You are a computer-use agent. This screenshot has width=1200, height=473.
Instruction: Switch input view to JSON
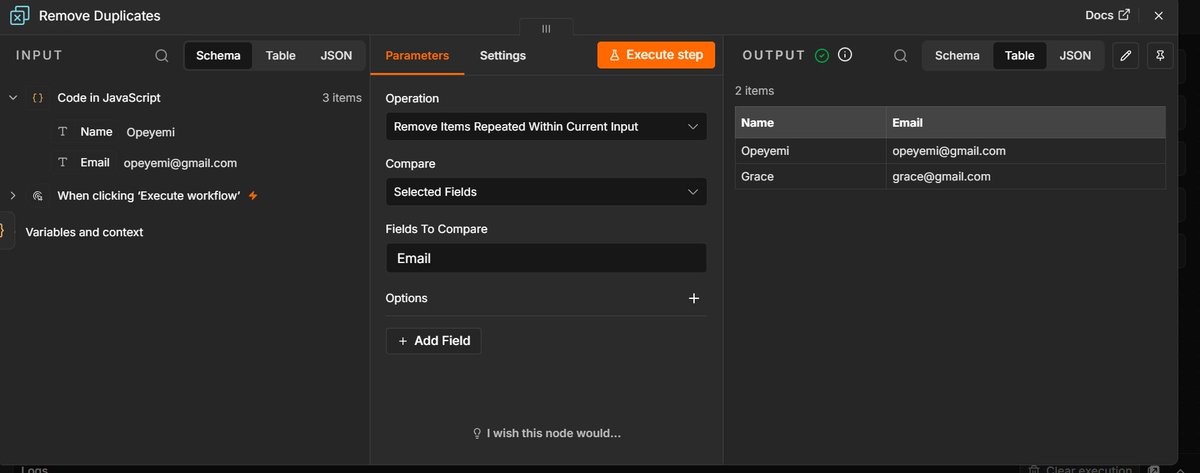pyautogui.click(x=336, y=56)
